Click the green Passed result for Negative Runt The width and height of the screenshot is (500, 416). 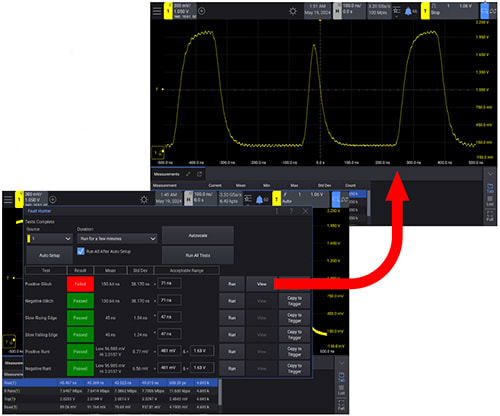[x=80, y=369]
